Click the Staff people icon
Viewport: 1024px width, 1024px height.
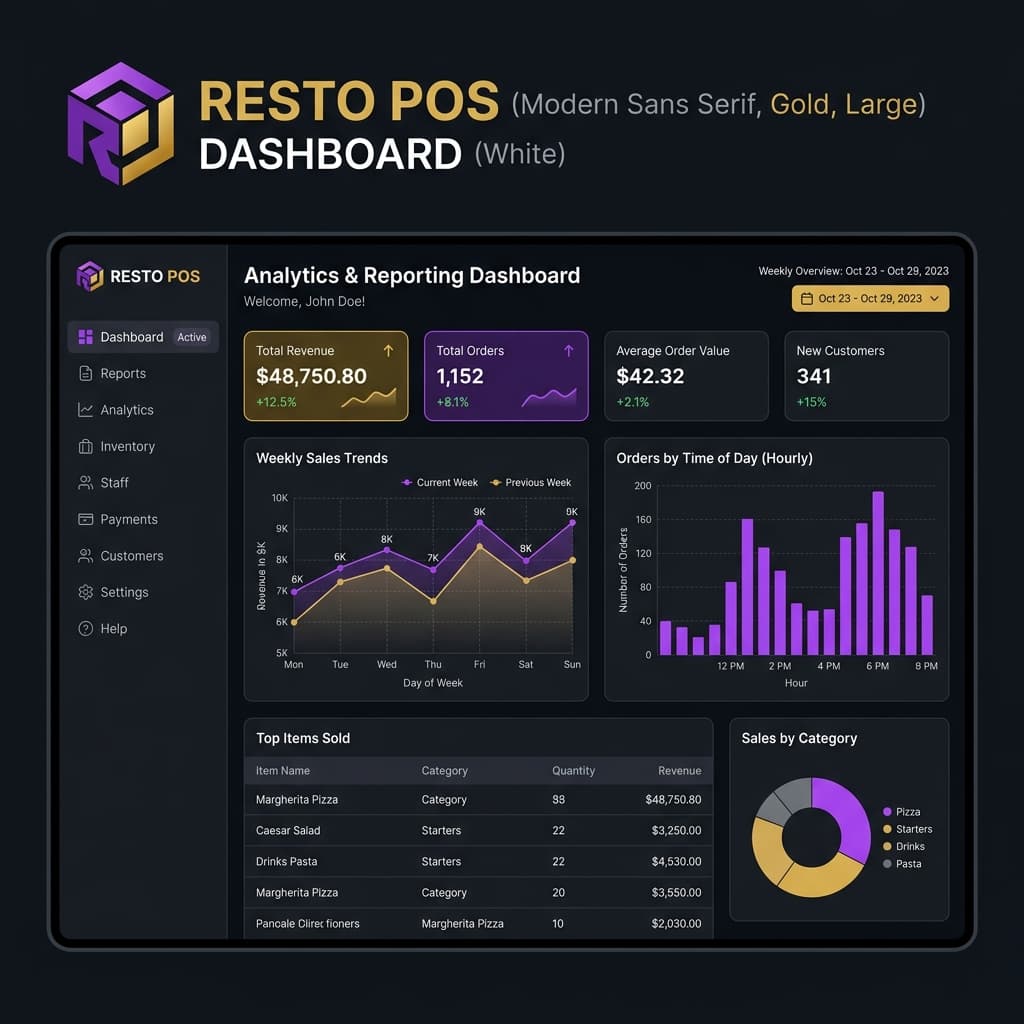[x=86, y=483]
